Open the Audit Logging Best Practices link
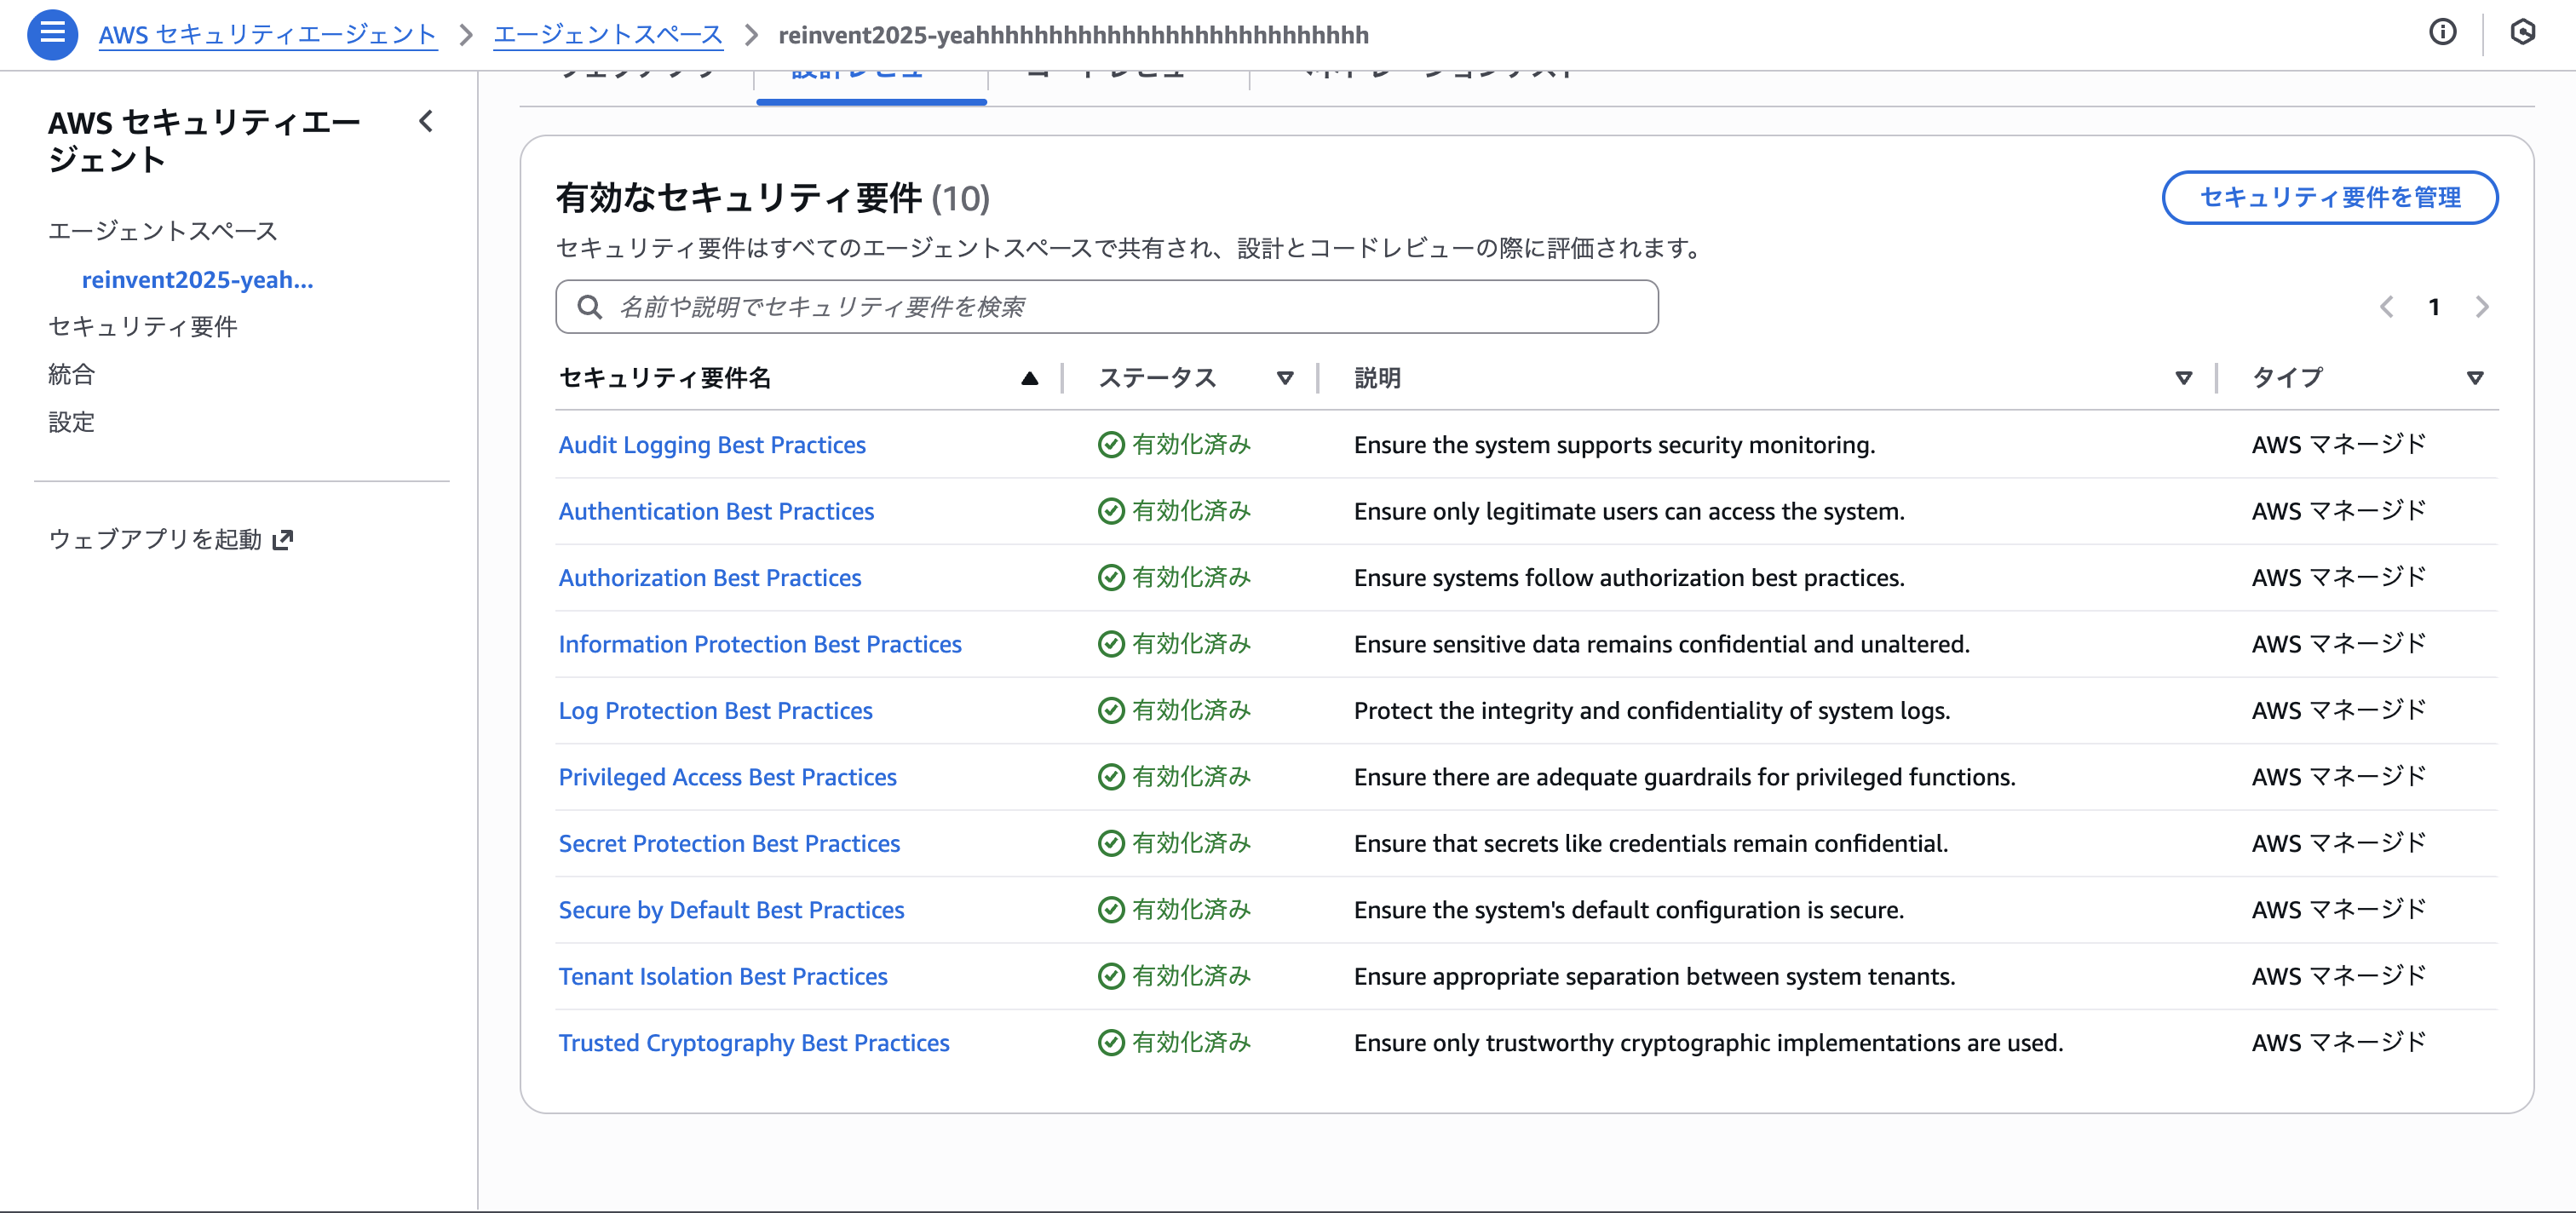 click(711, 445)
